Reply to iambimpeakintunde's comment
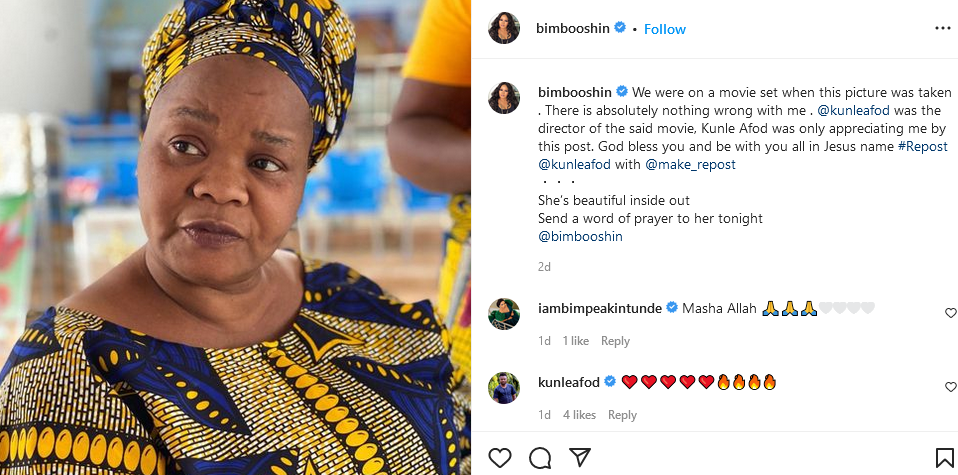Image resolution: width=958 pixels, height=475 pixels. pos(615,341)
